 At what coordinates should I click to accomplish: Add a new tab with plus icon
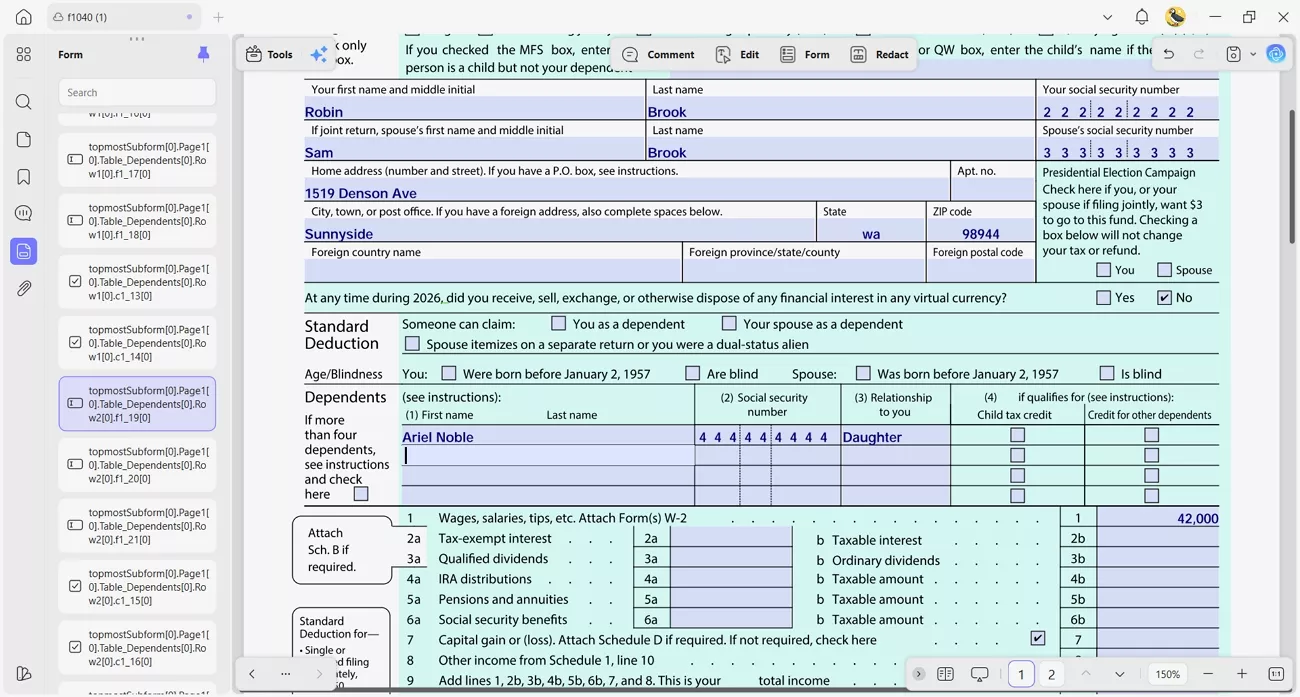[218, 17]
